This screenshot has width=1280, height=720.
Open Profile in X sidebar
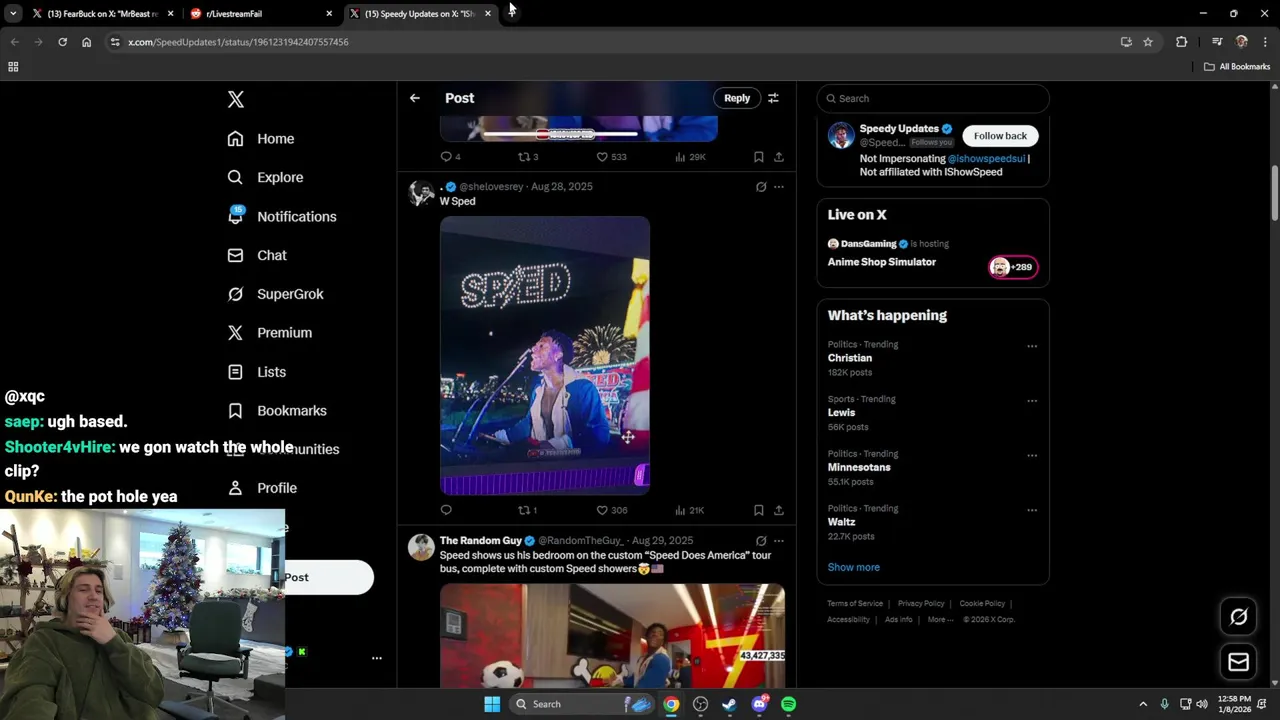coord(262,488)
